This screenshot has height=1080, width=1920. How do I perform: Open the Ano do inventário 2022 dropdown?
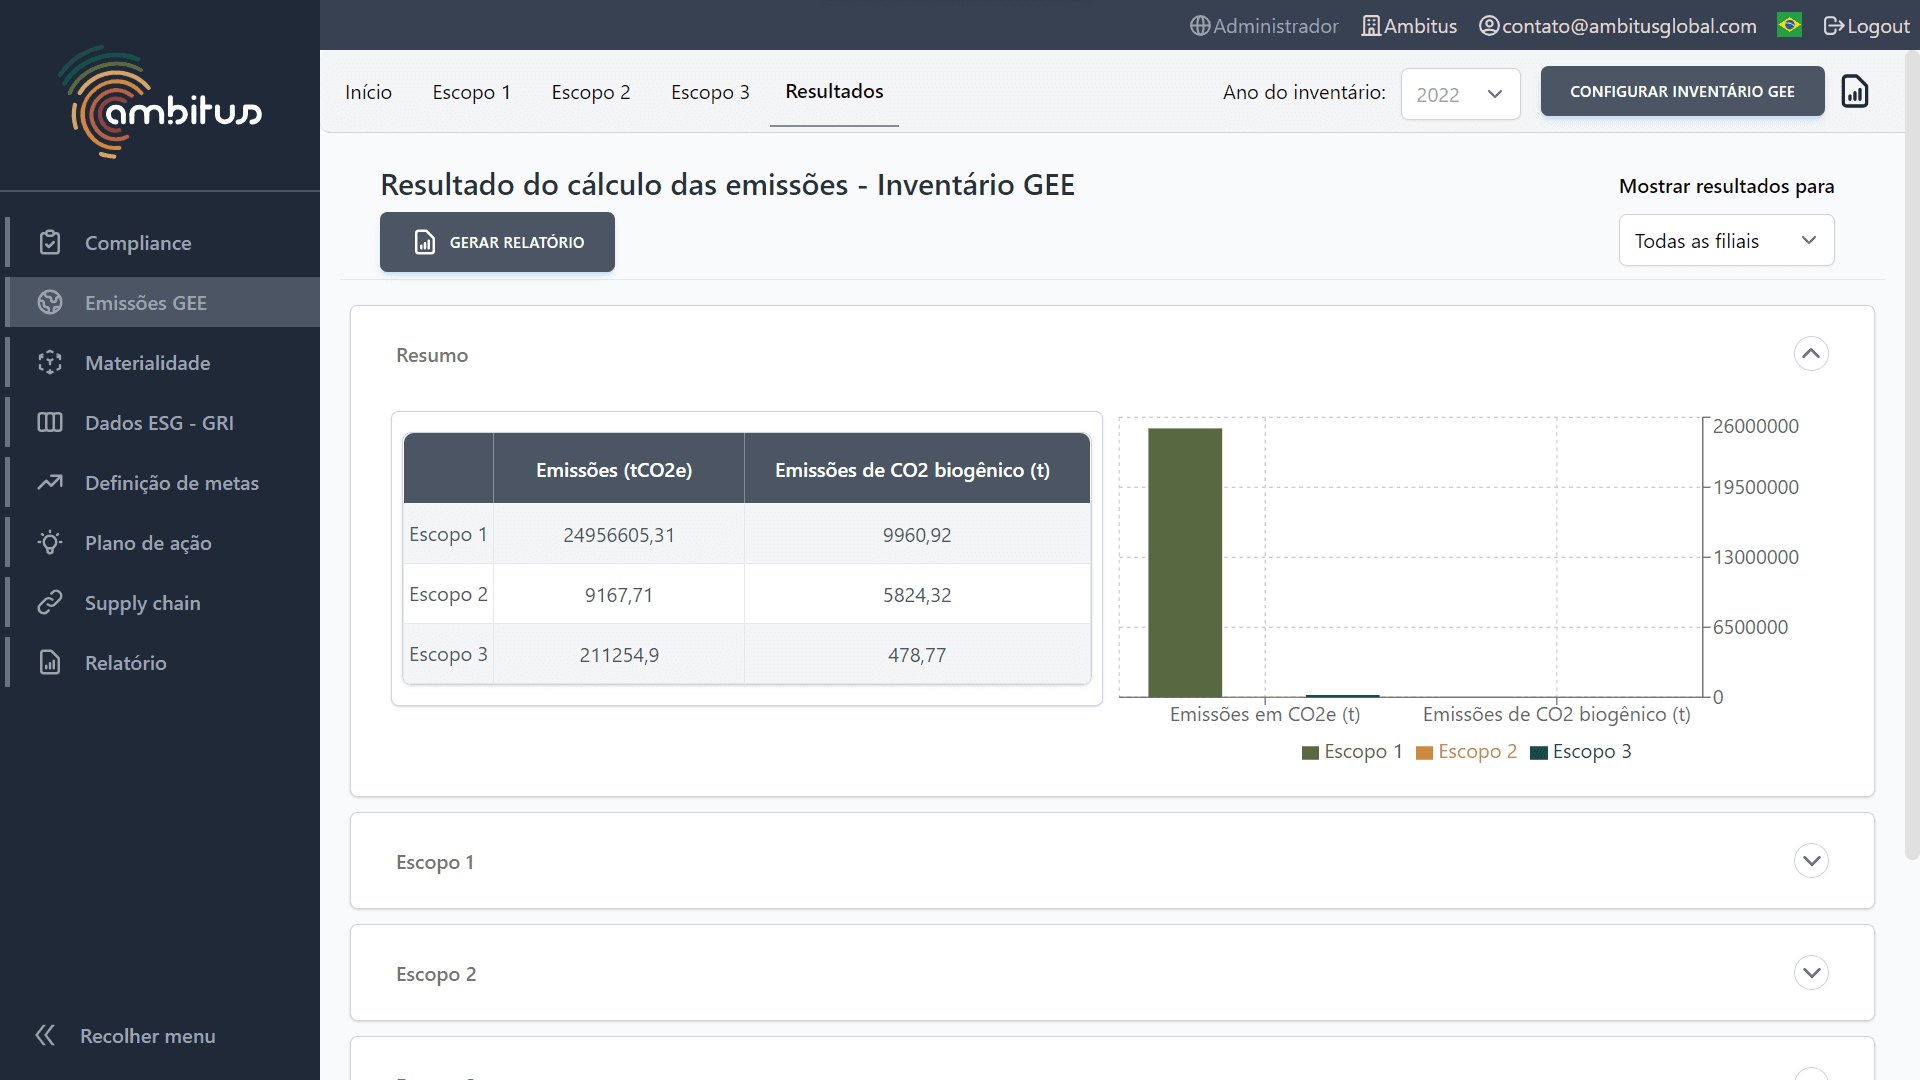click(x=1460, y=94)
